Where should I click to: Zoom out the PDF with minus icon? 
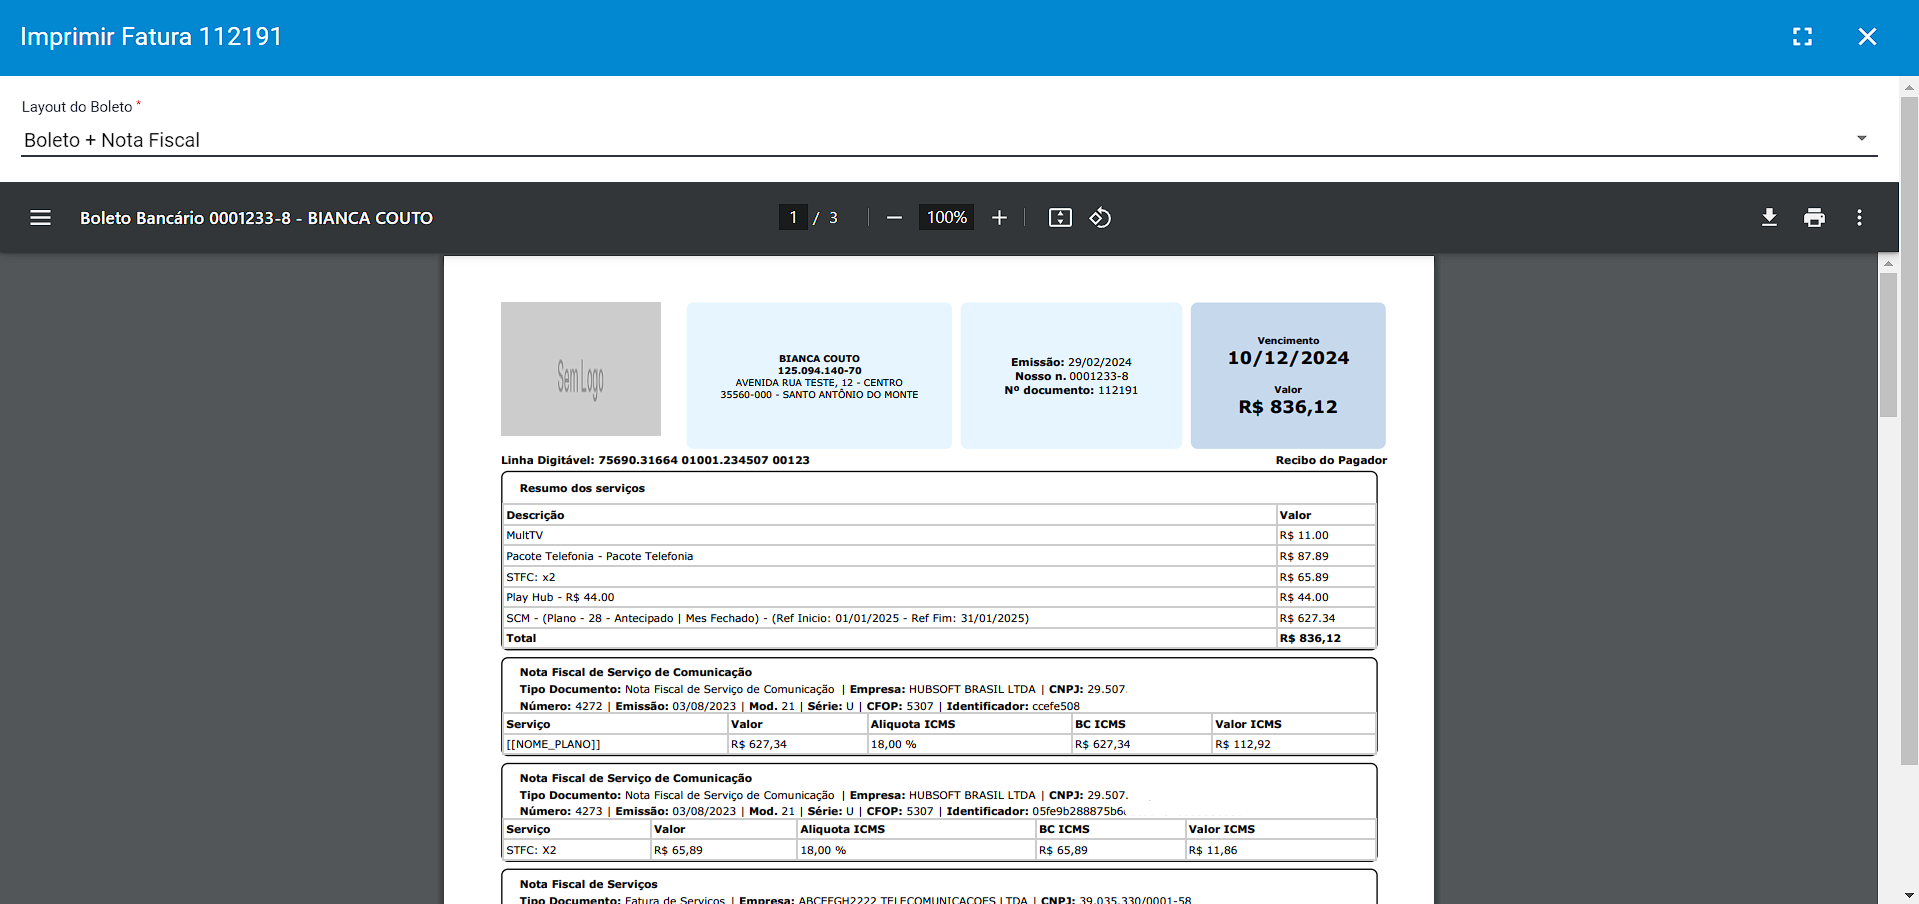click(x=894, y=218)
